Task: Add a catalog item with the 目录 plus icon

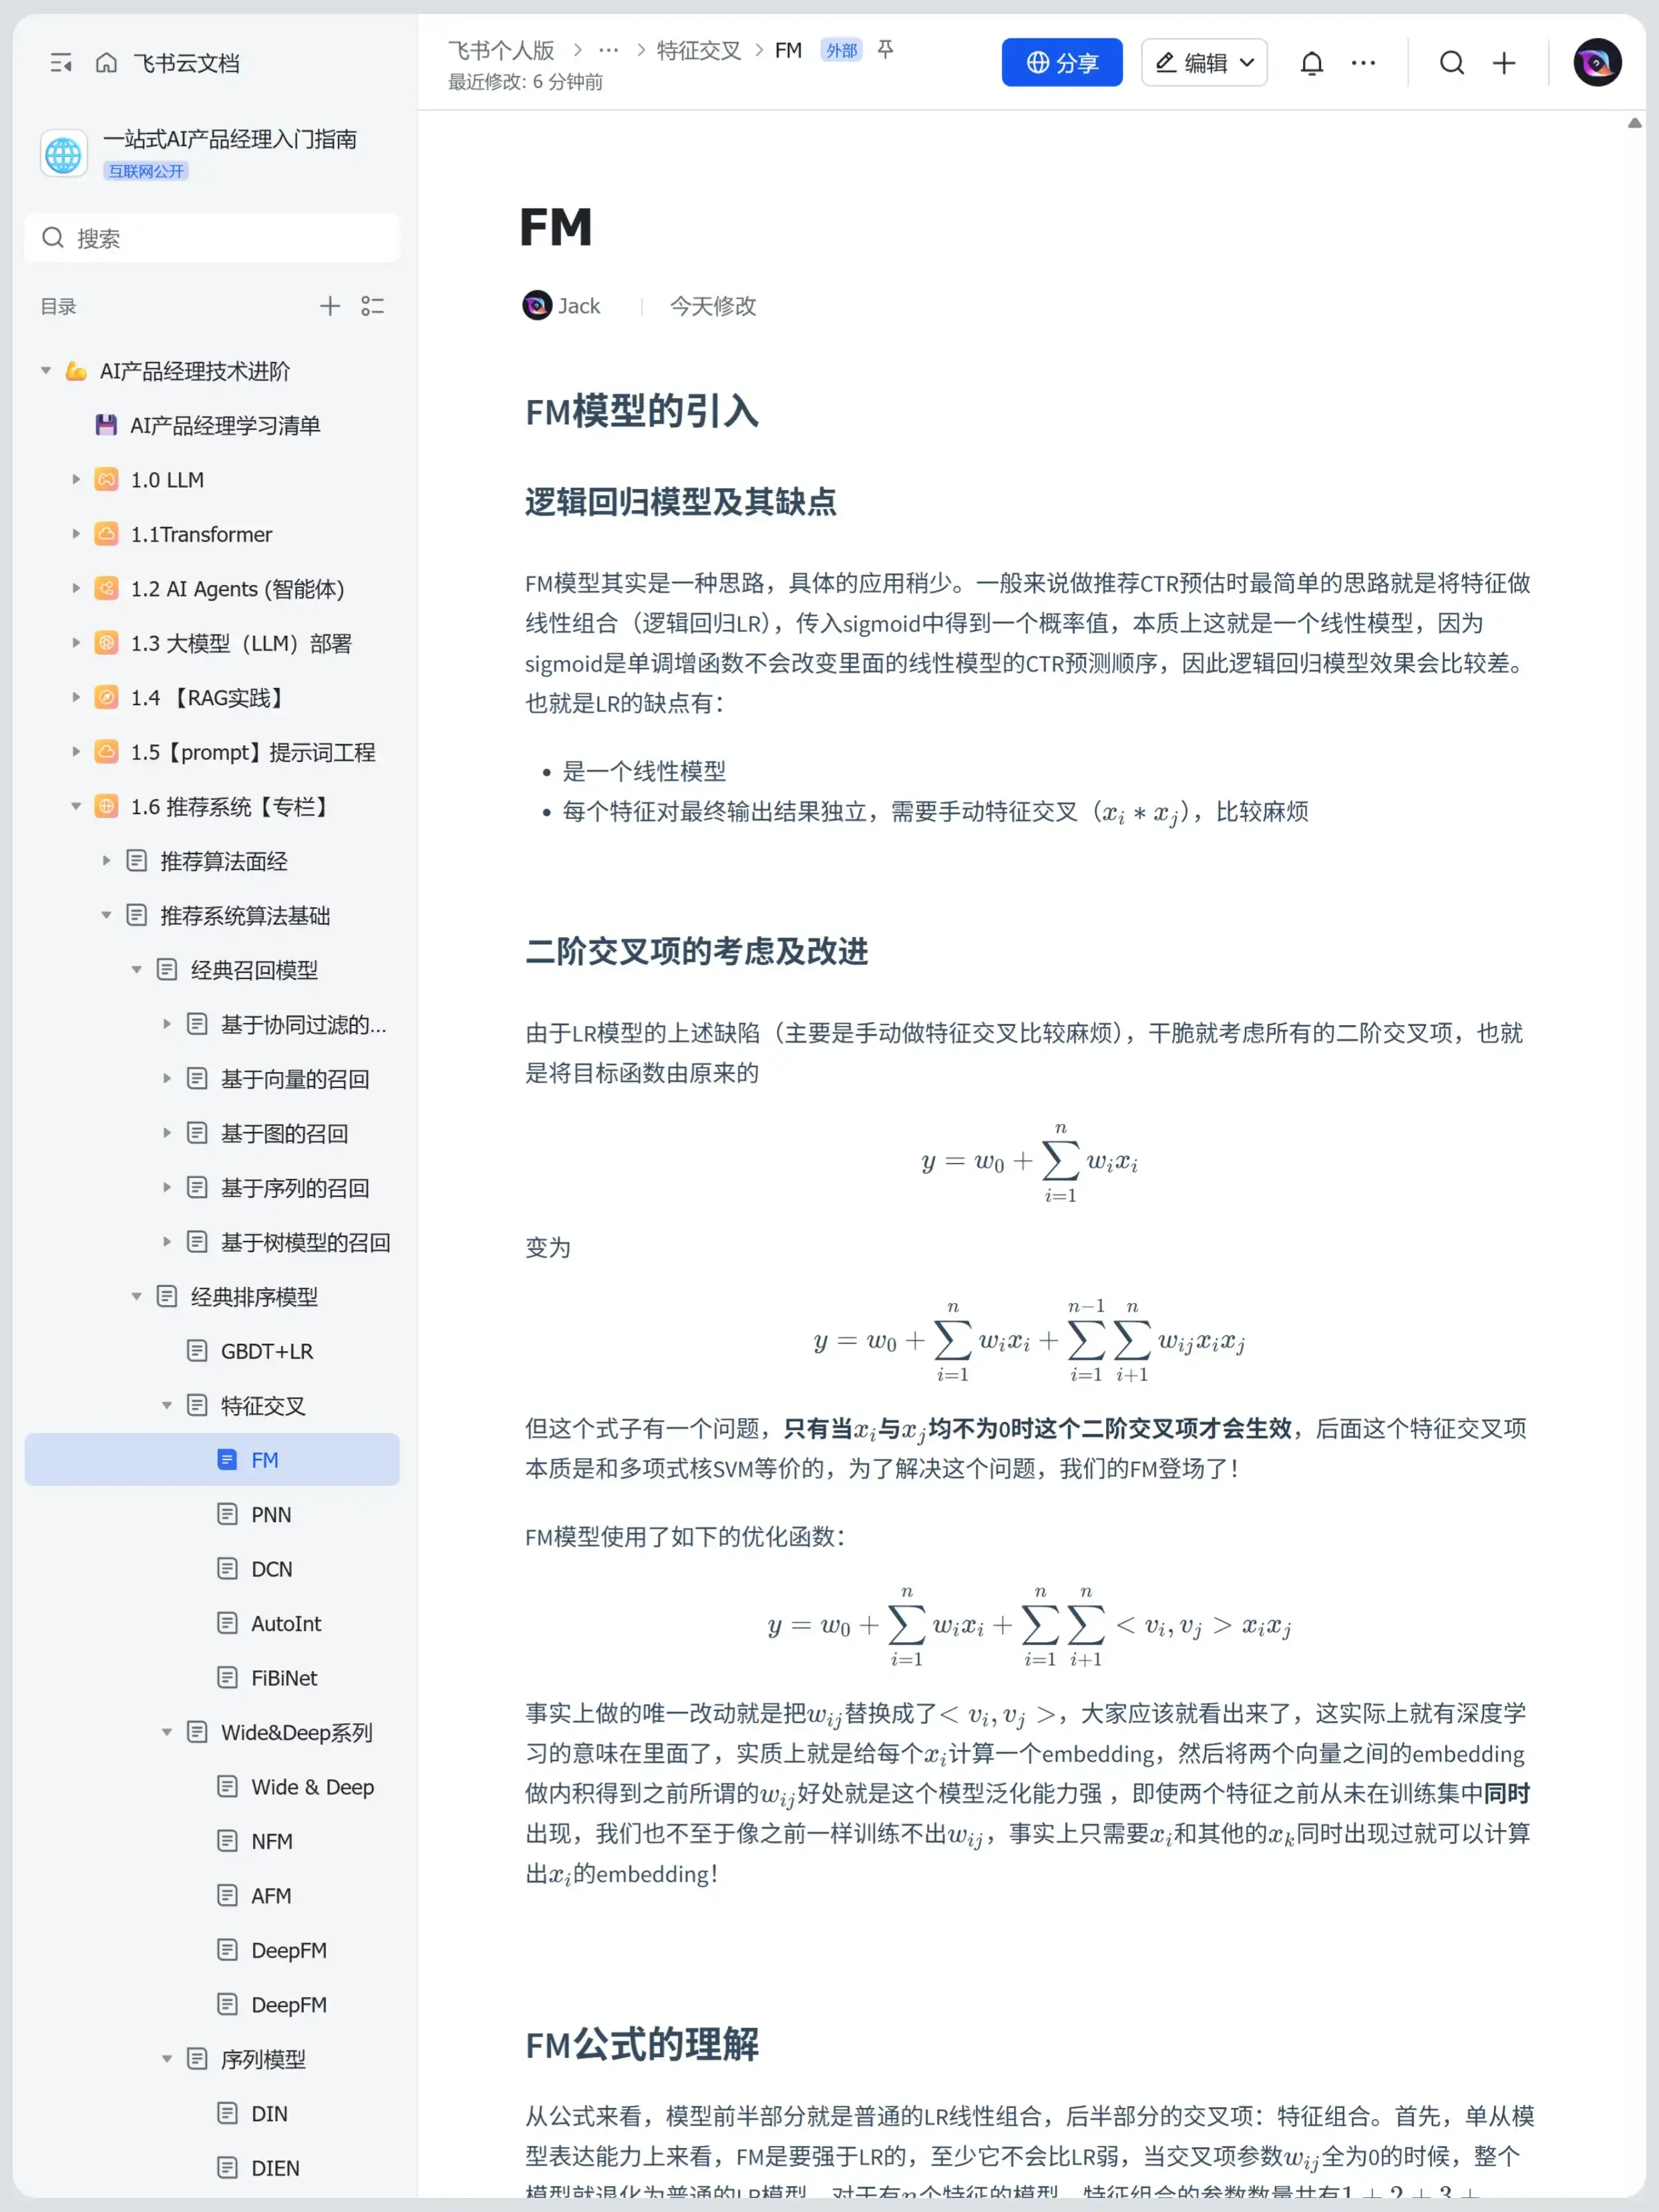Action: coord(330,306)
